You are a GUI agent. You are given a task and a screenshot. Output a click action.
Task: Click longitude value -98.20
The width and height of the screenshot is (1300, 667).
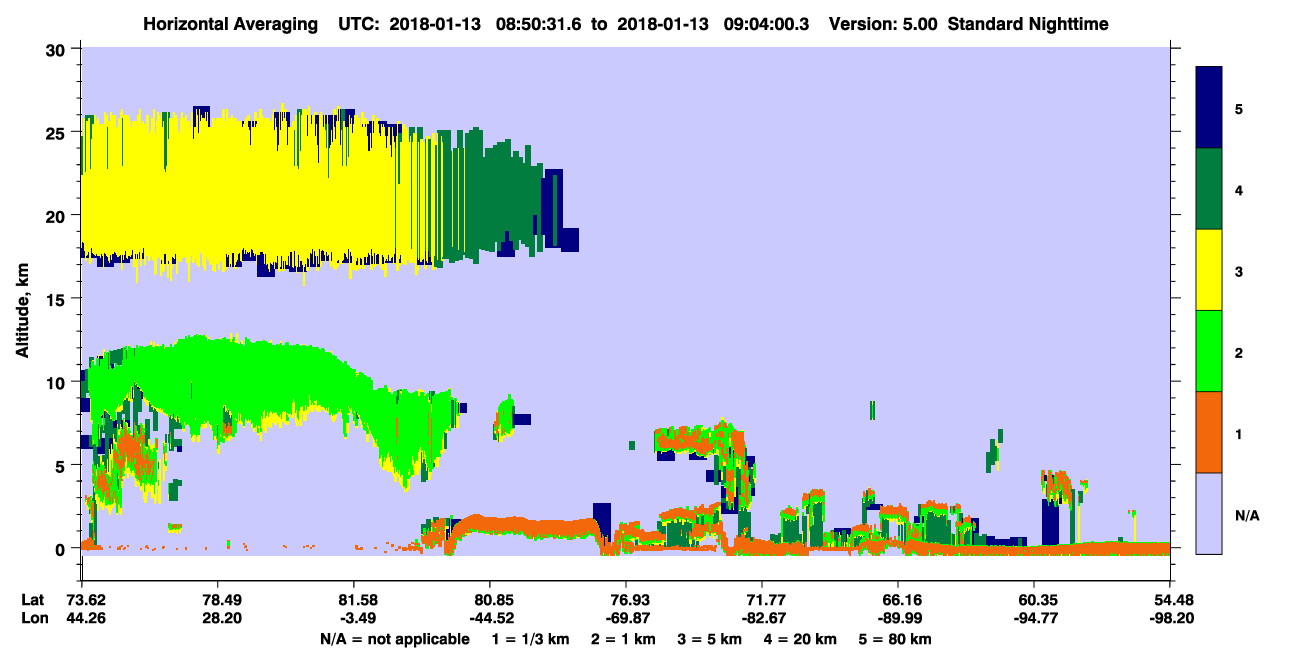click(x=1170, y=618)
